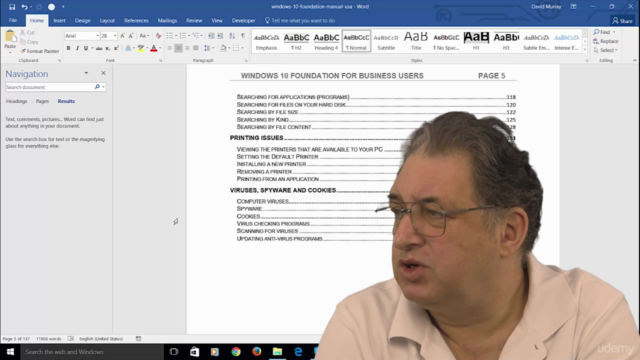Open the font size dropdown showing 28
The height and width of the screenshot is (360, 640).
[x=115, y=36]
